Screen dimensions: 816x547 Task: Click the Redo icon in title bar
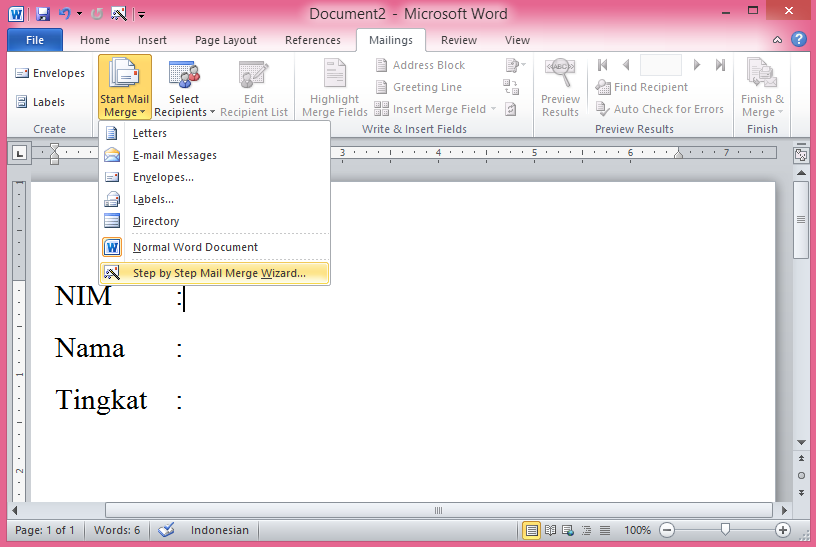point(96,14)
